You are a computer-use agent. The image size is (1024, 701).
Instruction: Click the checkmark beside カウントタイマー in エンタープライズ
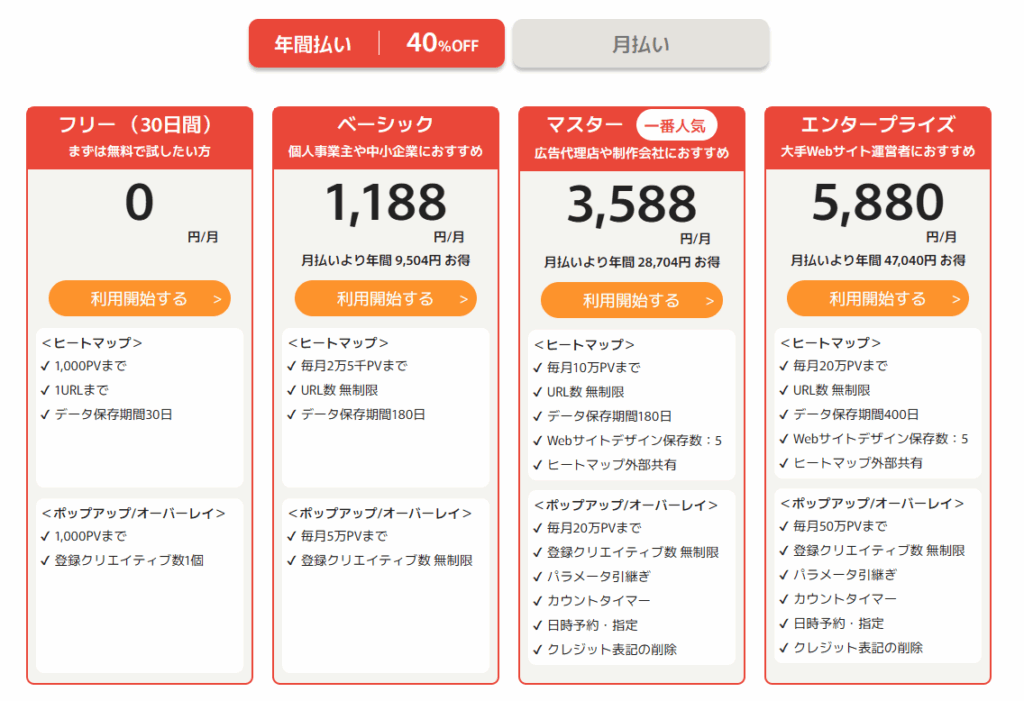784,599
